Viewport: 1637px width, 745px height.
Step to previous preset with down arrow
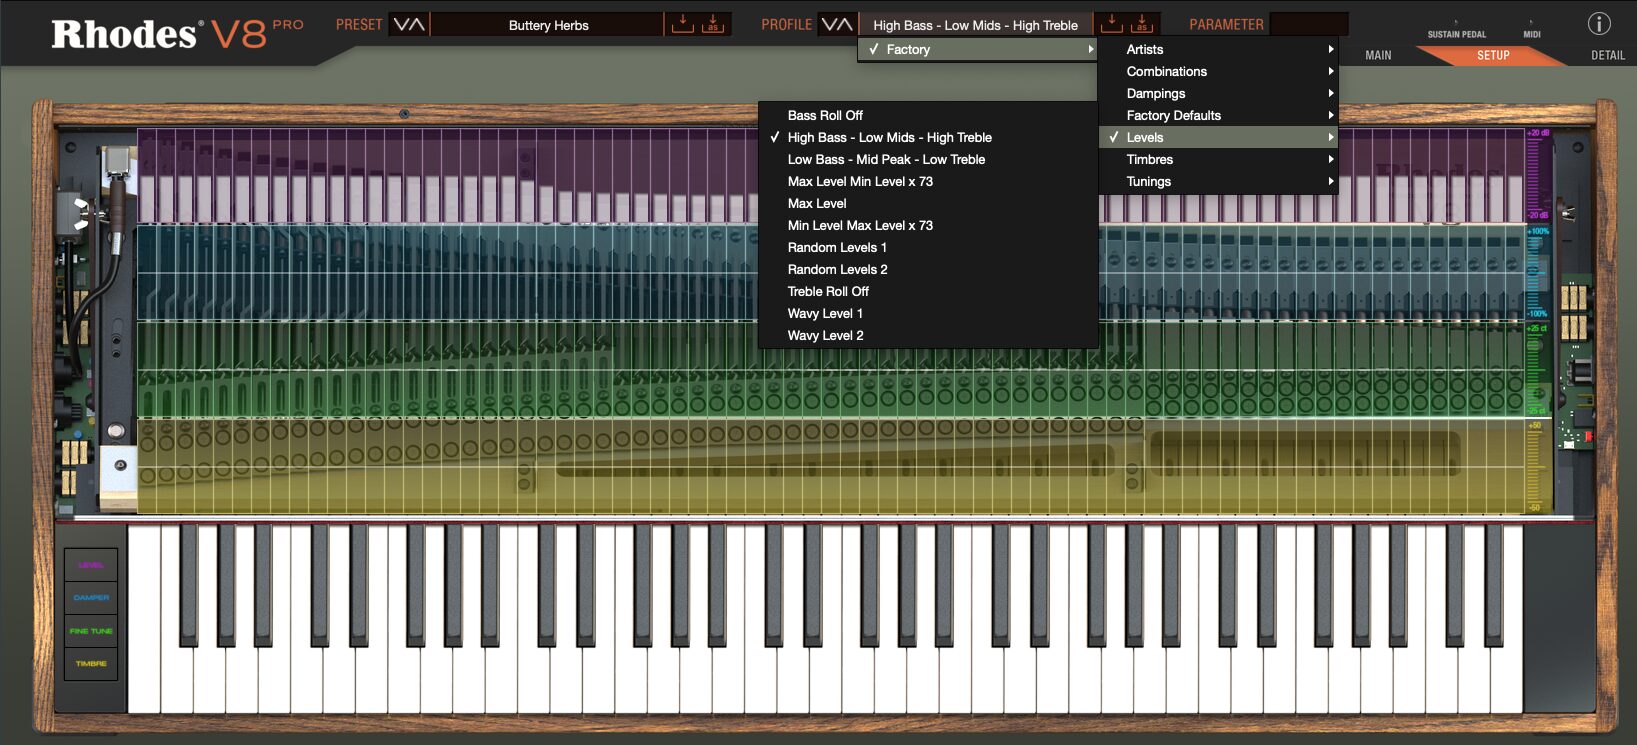point(402,24)
